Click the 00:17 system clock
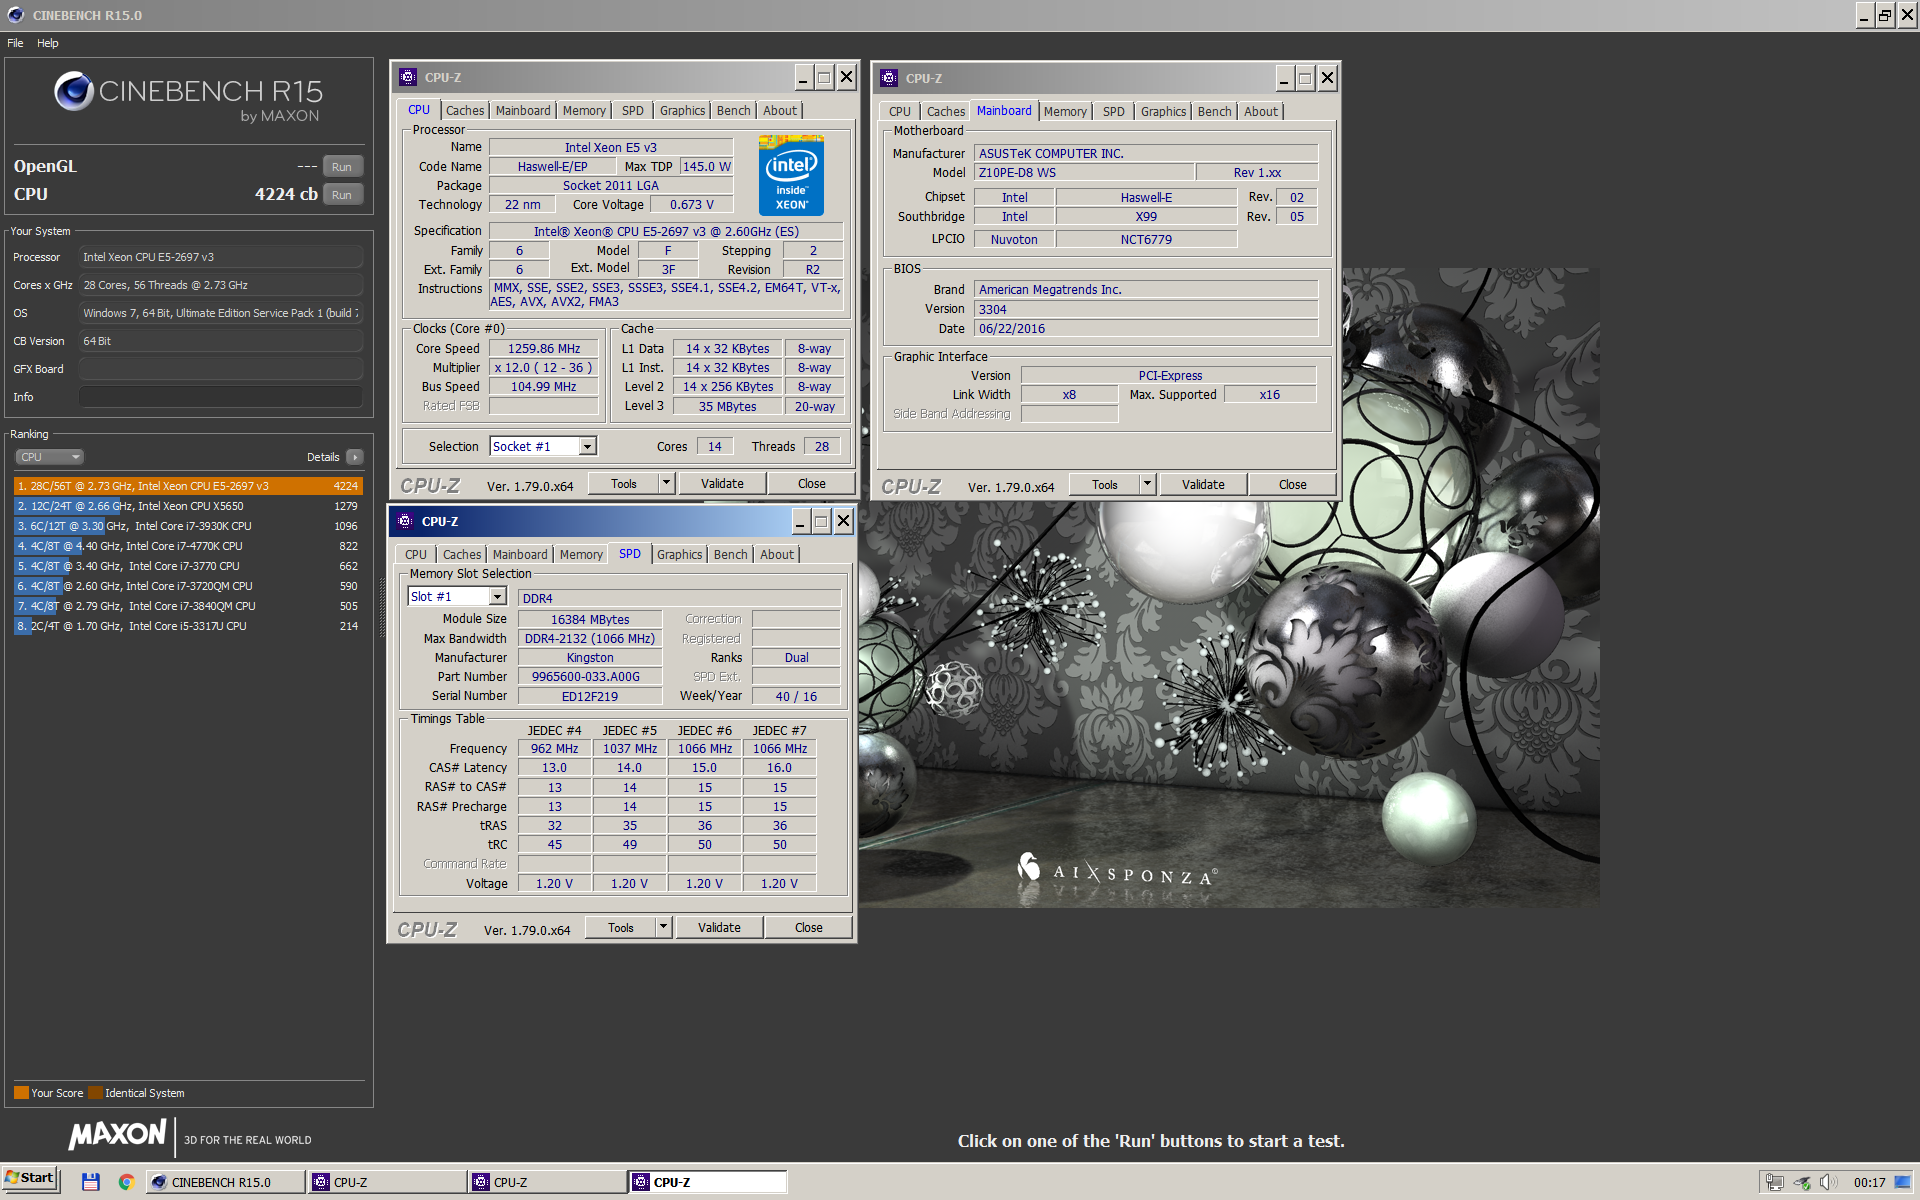This screenshot has width=1920, height=1200. [1868, 1182]
